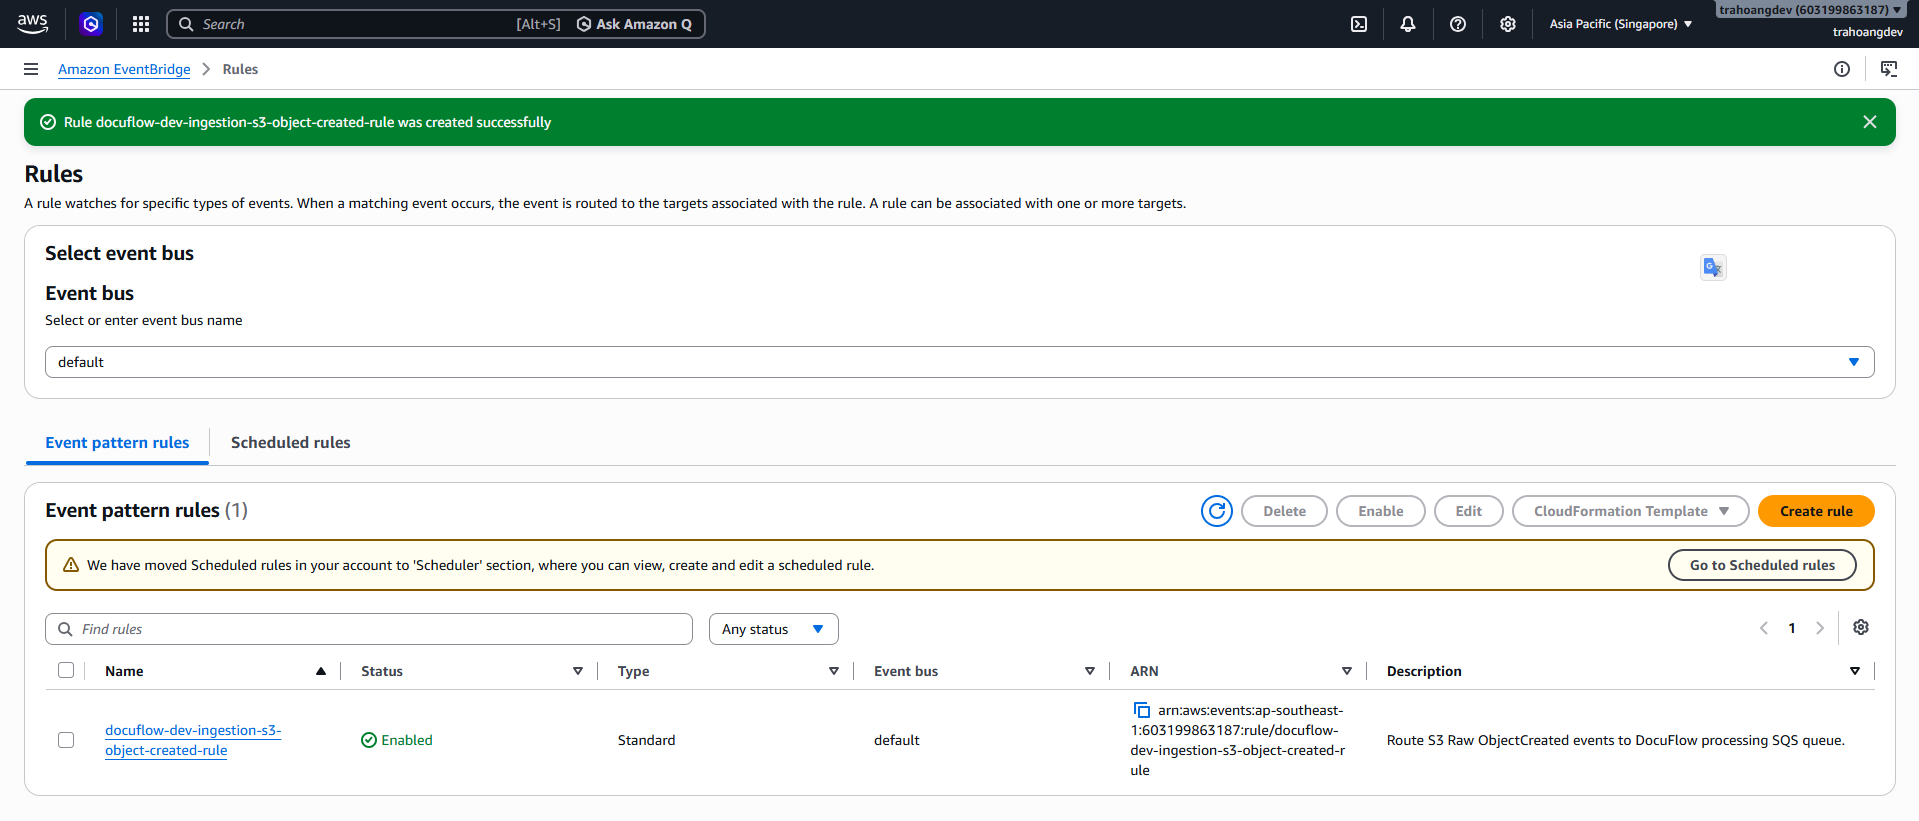Image resolution: width=1919 pixels, height=821 pixels.
Task: Click the Ask Amazon Q button
Action: pyautogui.click(x=634, y=24)
